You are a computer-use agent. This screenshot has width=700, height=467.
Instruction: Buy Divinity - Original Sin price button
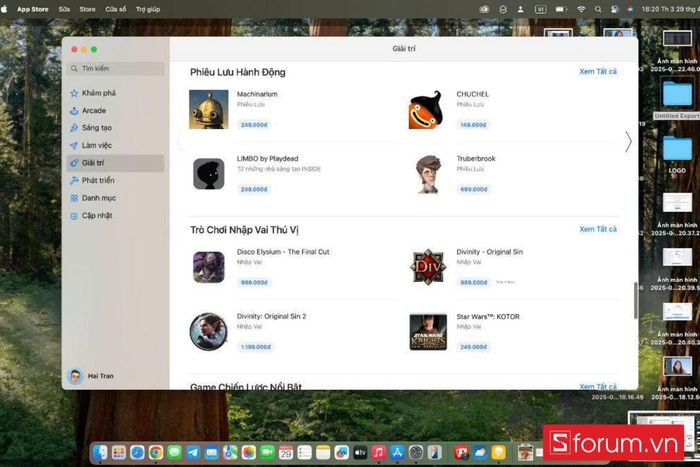tap(474, 283)
